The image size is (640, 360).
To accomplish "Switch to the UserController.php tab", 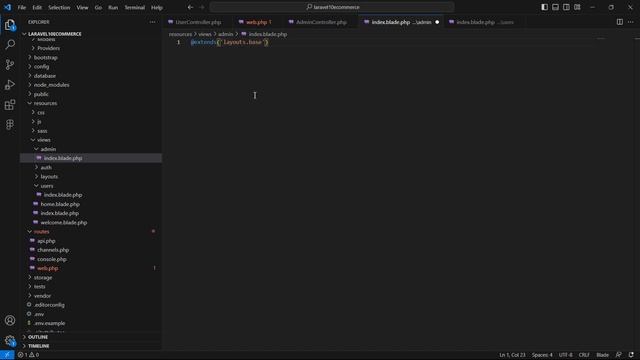I will click(x=198, y=22).
